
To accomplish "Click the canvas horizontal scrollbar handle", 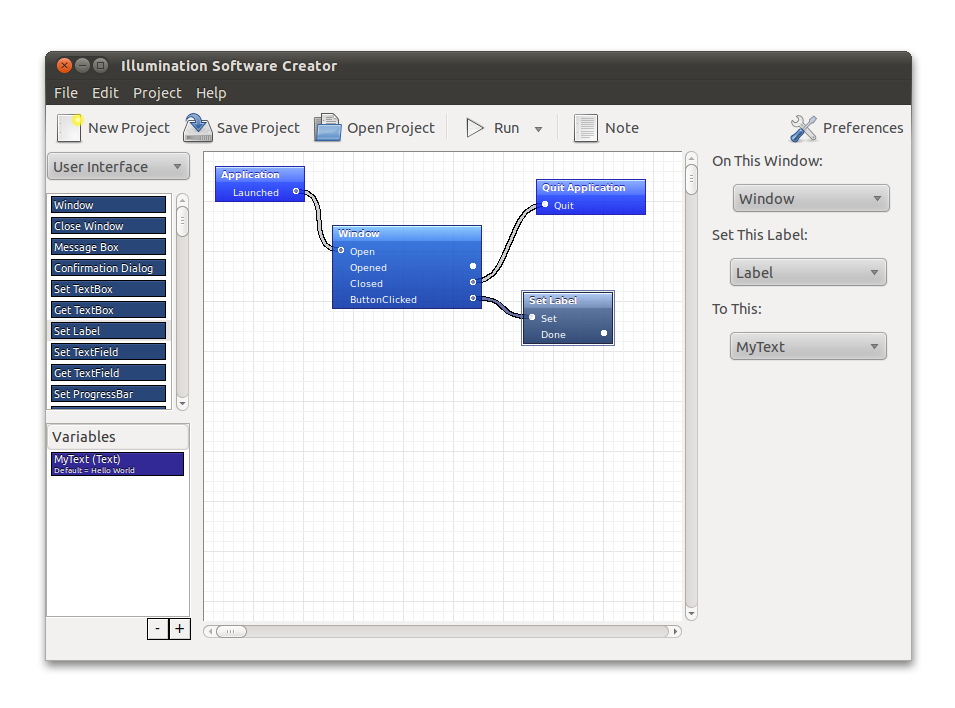I will (231, 631).
